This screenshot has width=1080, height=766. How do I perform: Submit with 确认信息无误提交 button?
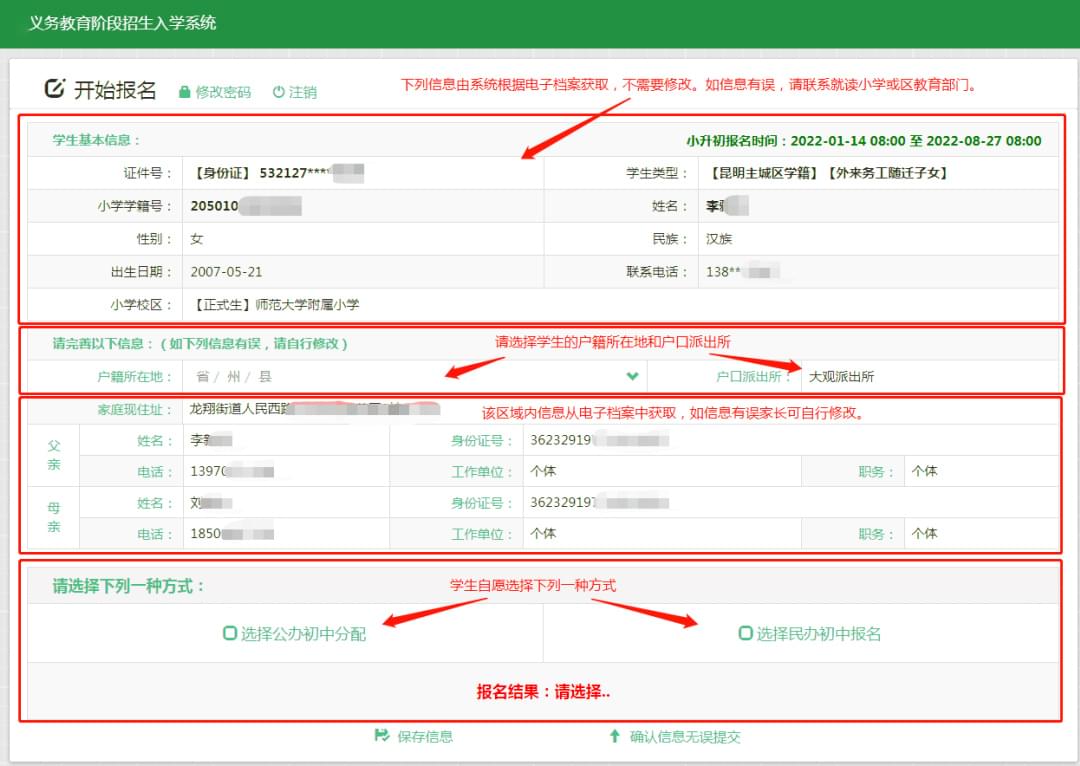684,736
